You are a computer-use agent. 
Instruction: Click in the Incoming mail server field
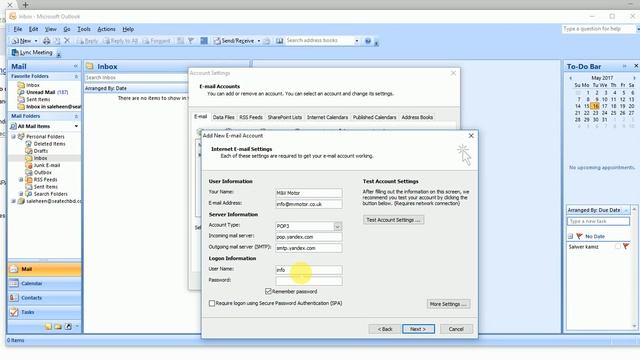click(309, 237)
